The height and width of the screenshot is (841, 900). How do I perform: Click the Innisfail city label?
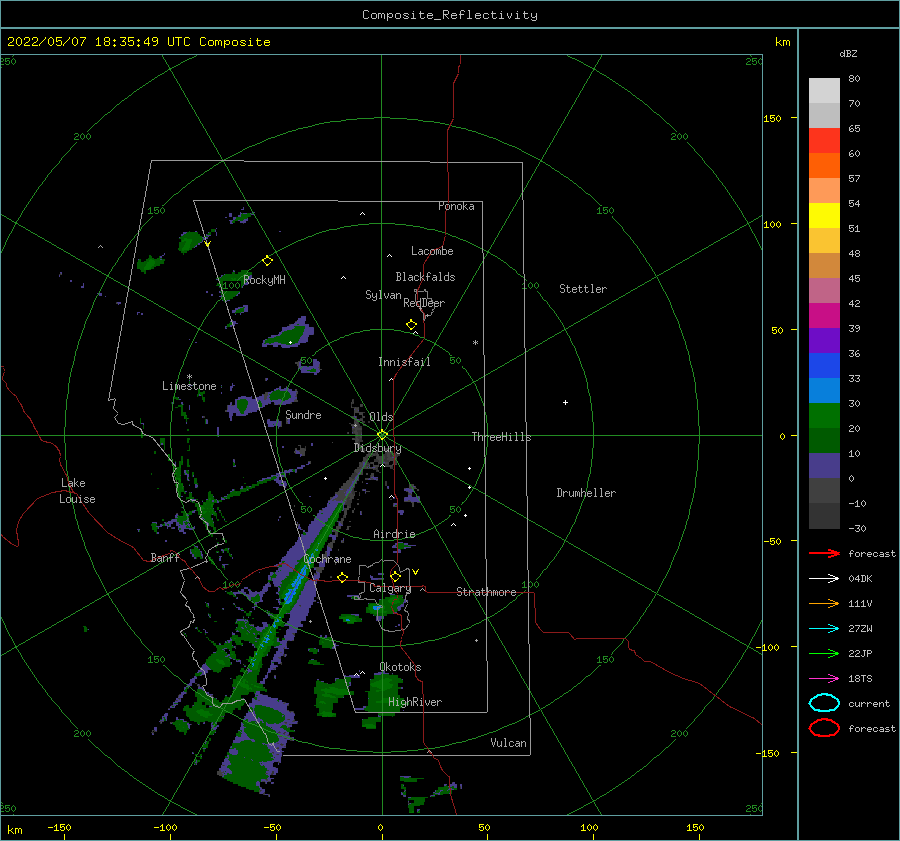404,362
